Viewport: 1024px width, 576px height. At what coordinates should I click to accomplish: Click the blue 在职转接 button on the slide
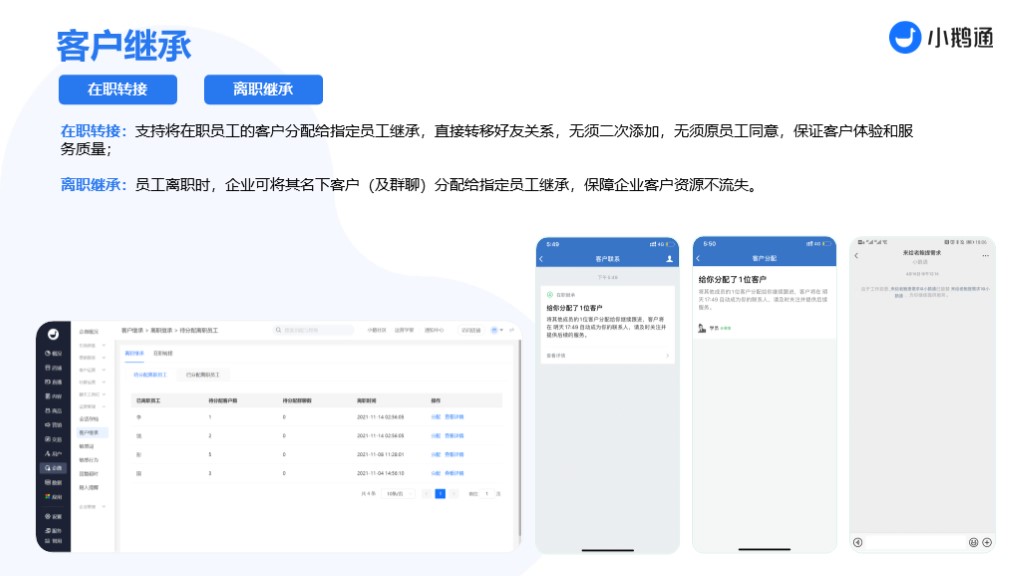coord(118,89)
